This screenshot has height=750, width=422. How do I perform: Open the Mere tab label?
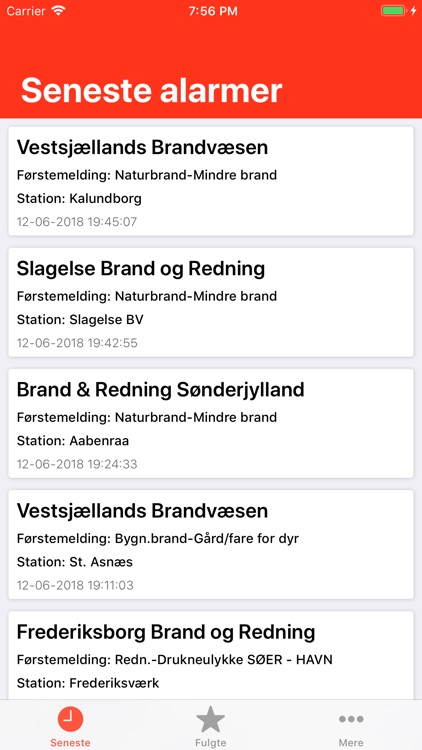(x=351, y=743)
